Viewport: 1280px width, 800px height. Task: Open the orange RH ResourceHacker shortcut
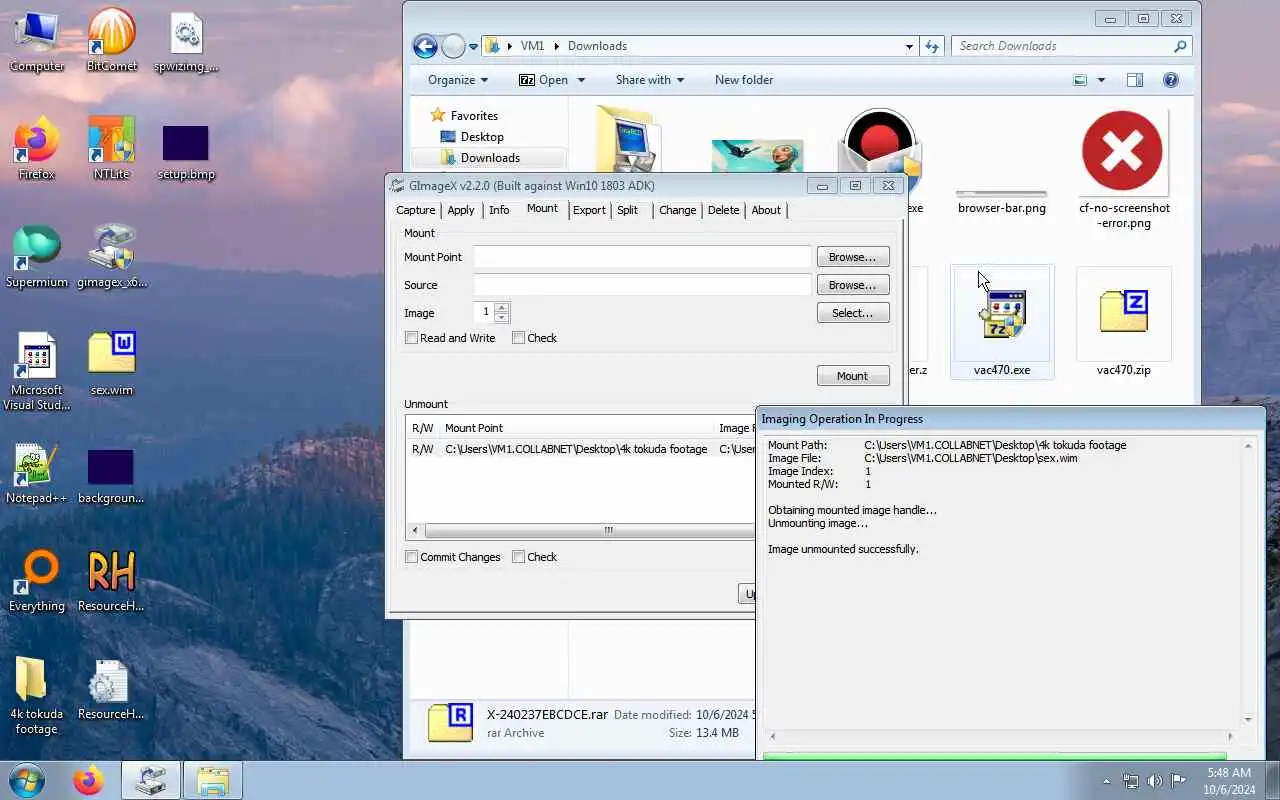111,580
